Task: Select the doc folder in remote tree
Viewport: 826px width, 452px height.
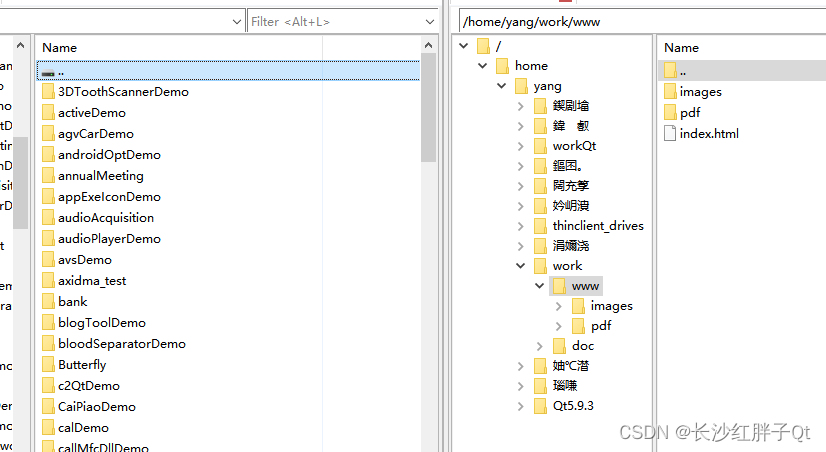Action: tap(583, 346)
